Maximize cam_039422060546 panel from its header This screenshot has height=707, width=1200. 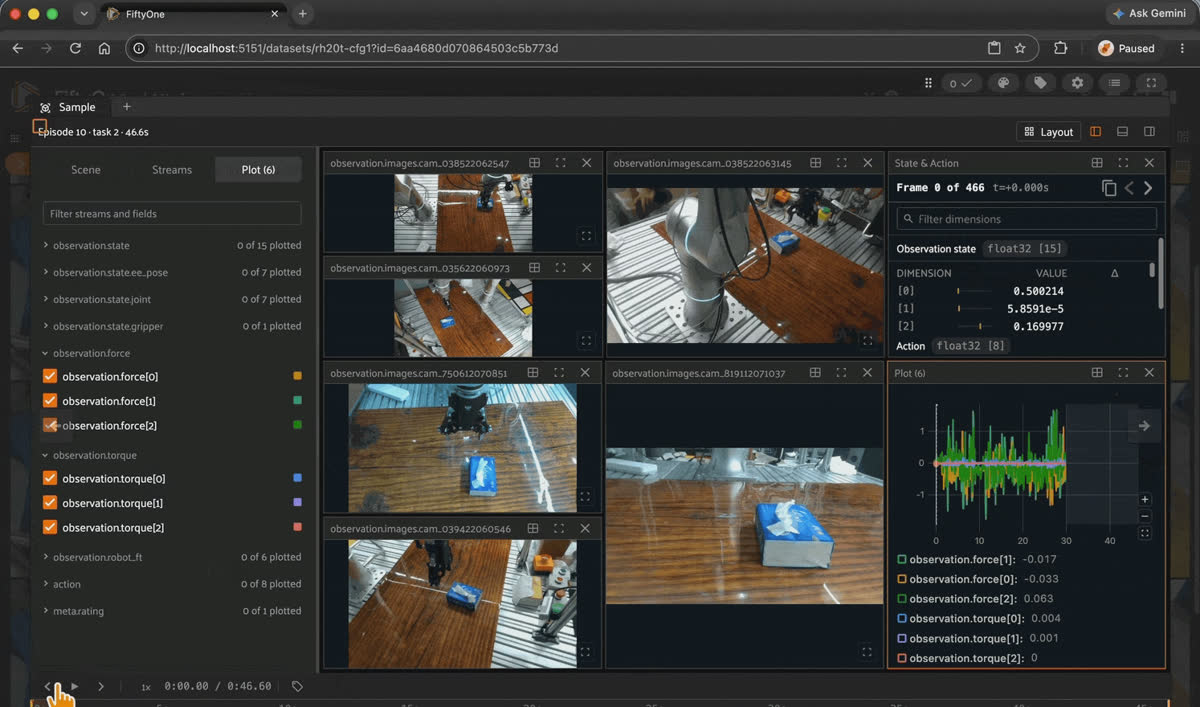pos(560,528)
